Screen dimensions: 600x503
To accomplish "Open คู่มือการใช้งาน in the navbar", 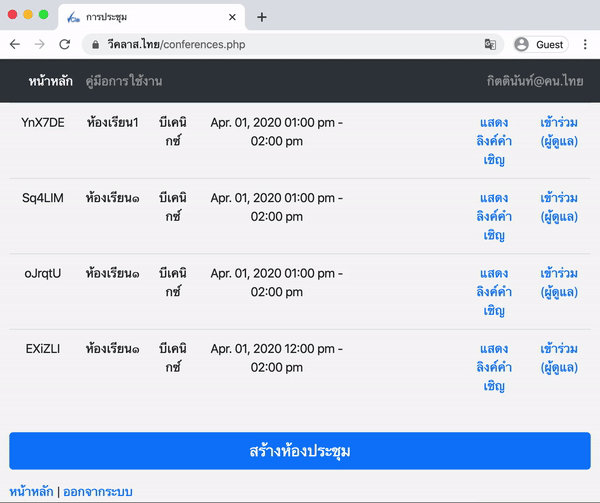I will [124, 81].
